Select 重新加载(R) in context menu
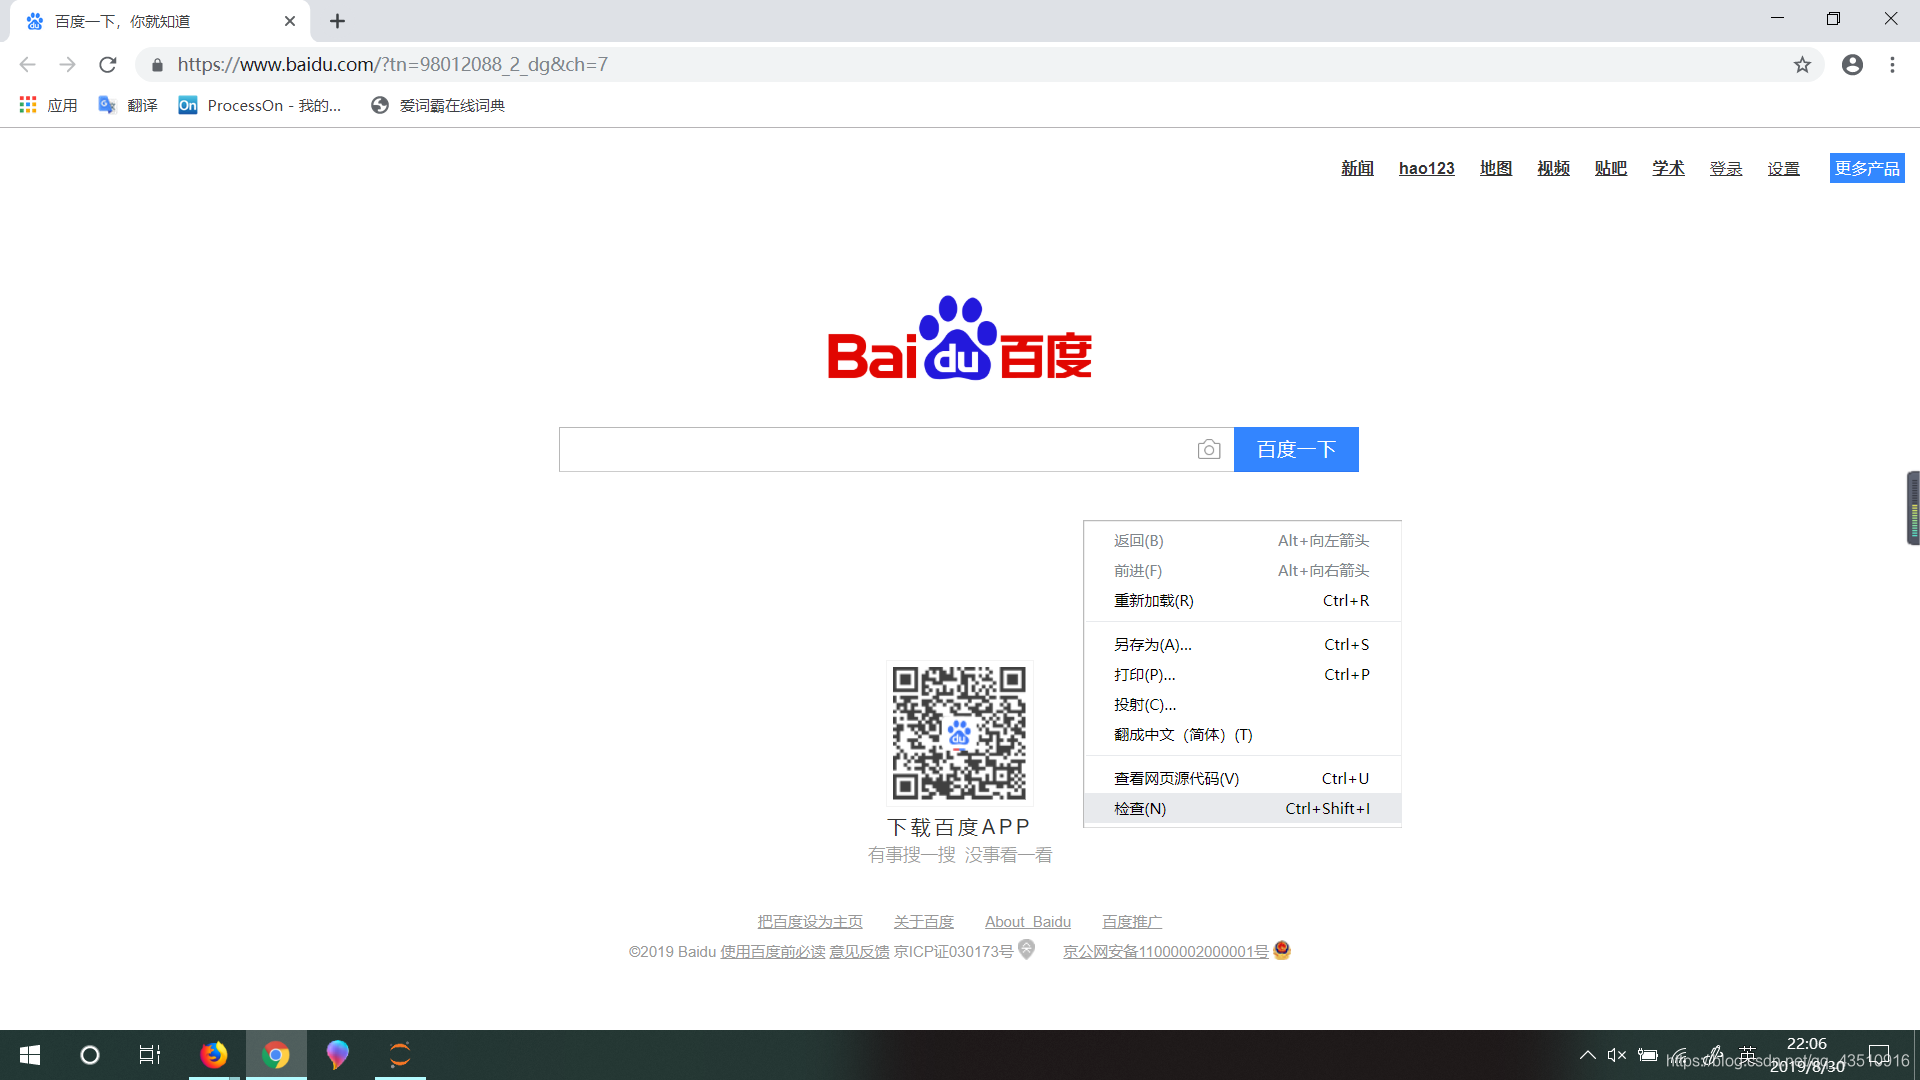Screen dimensions: 1920x1080 coord(1242,601)
